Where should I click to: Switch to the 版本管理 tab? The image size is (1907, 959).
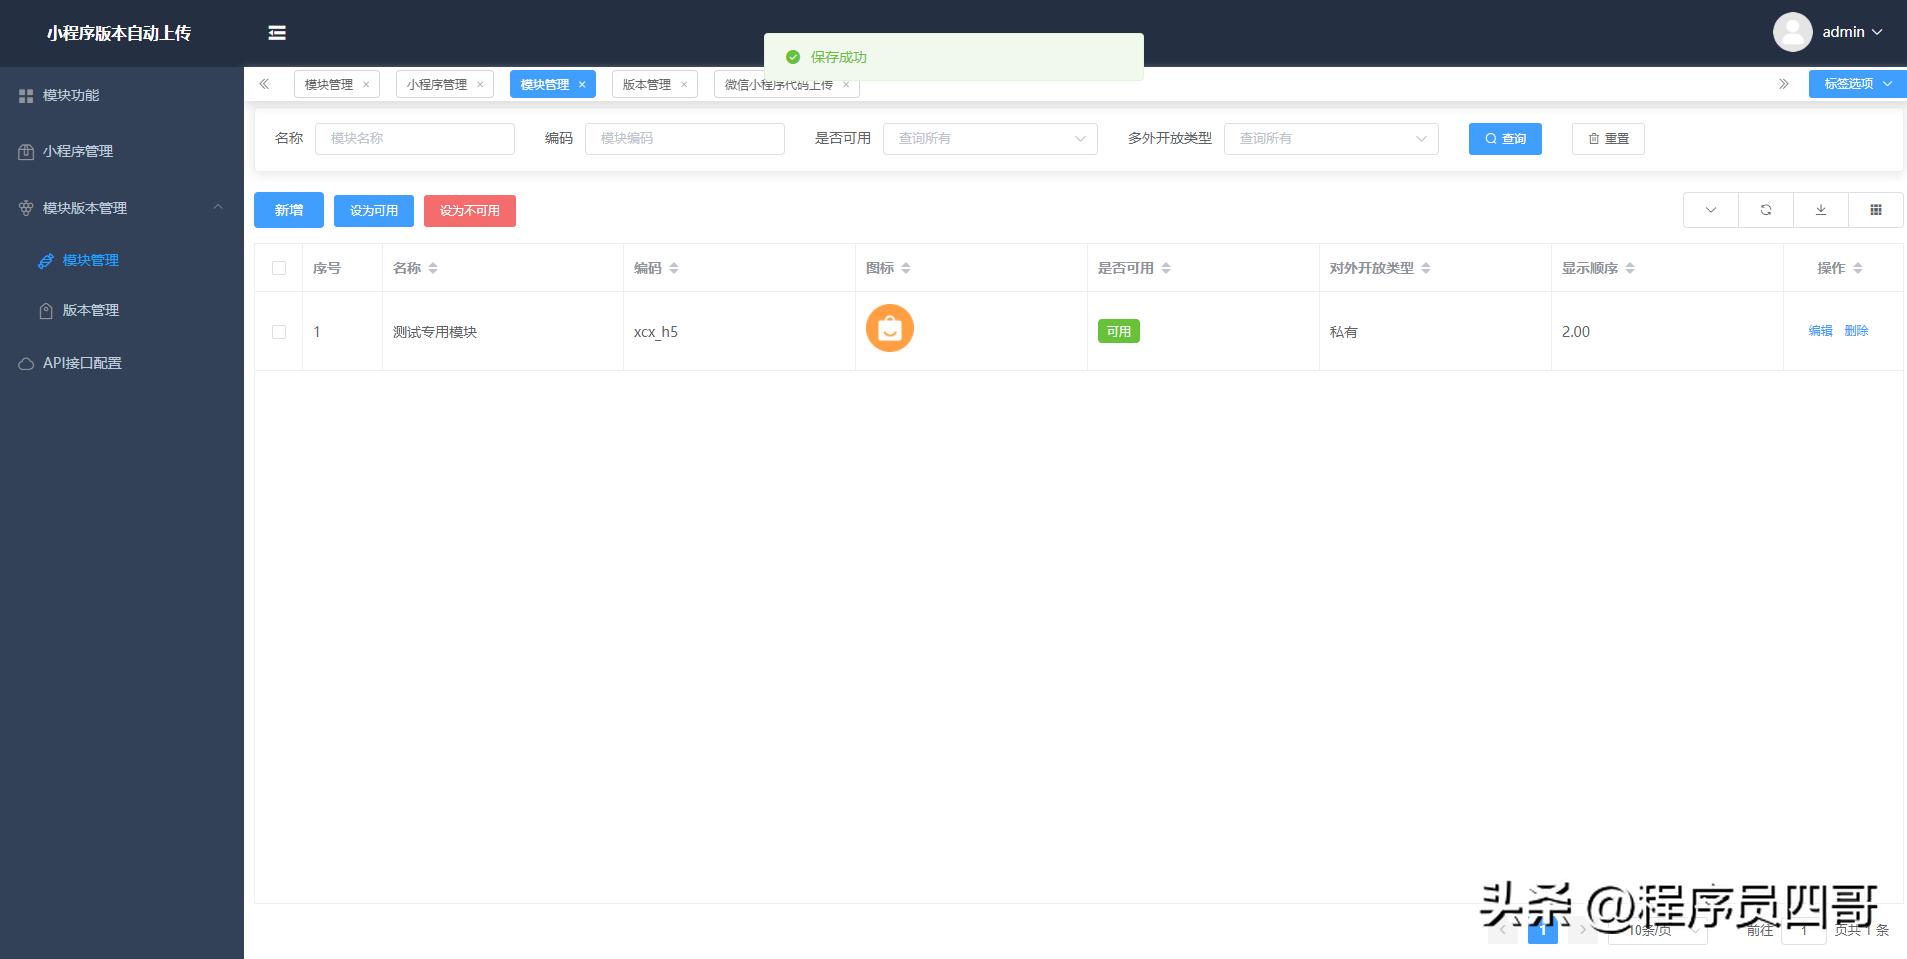(x=648, y=84)
